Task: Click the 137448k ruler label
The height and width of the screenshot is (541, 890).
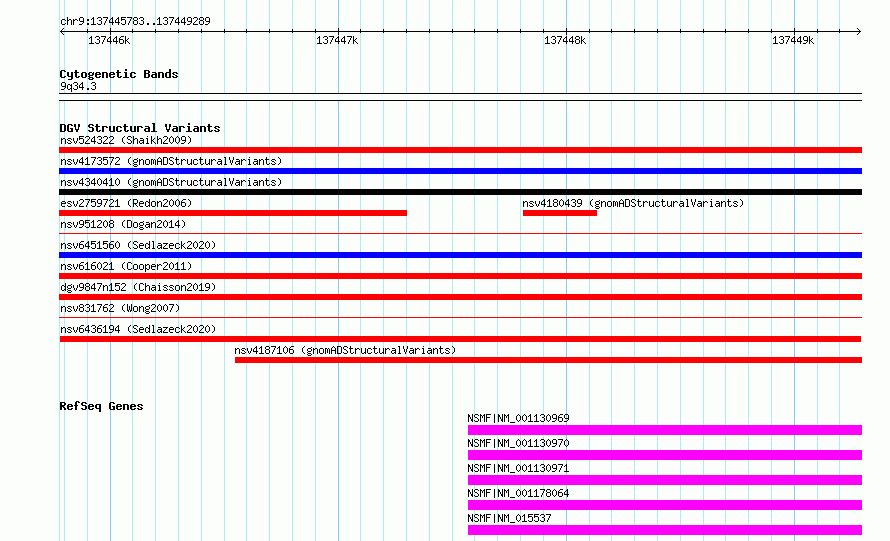Action: point(565,40)
